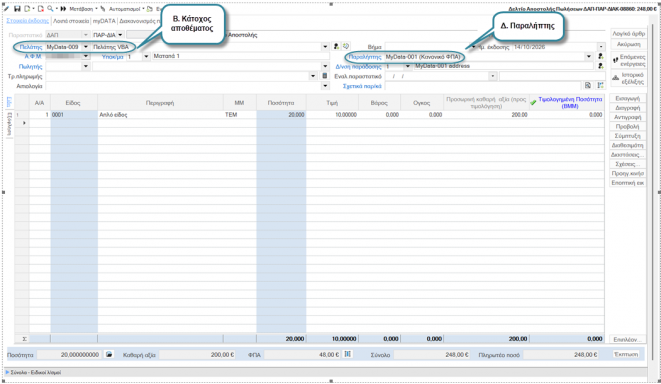Click the folder icon beside the Ποσότητα total field

click(109, 354)
